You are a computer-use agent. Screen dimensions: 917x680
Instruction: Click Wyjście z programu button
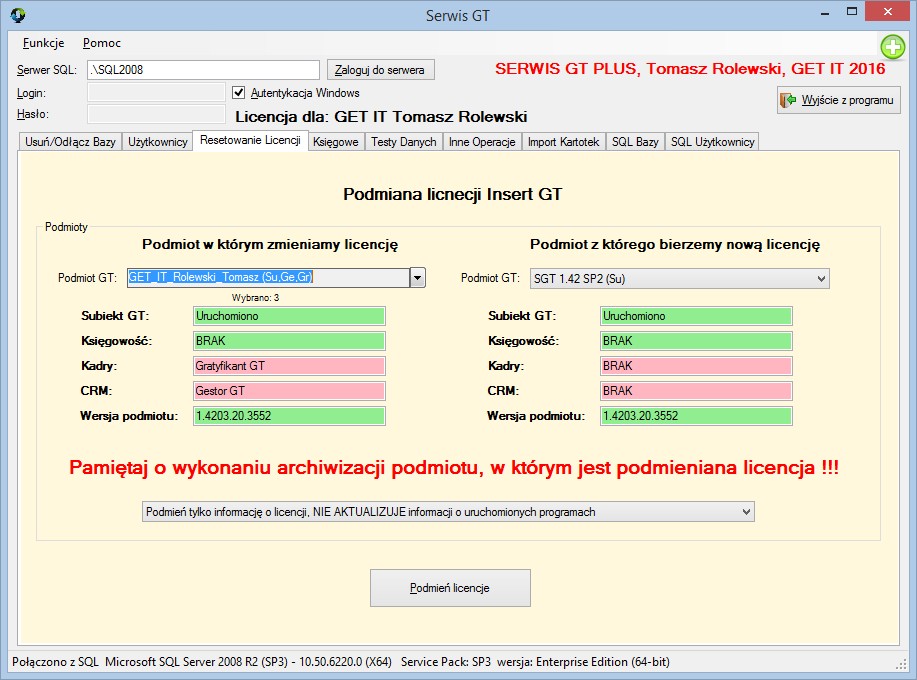pos(839,100)
